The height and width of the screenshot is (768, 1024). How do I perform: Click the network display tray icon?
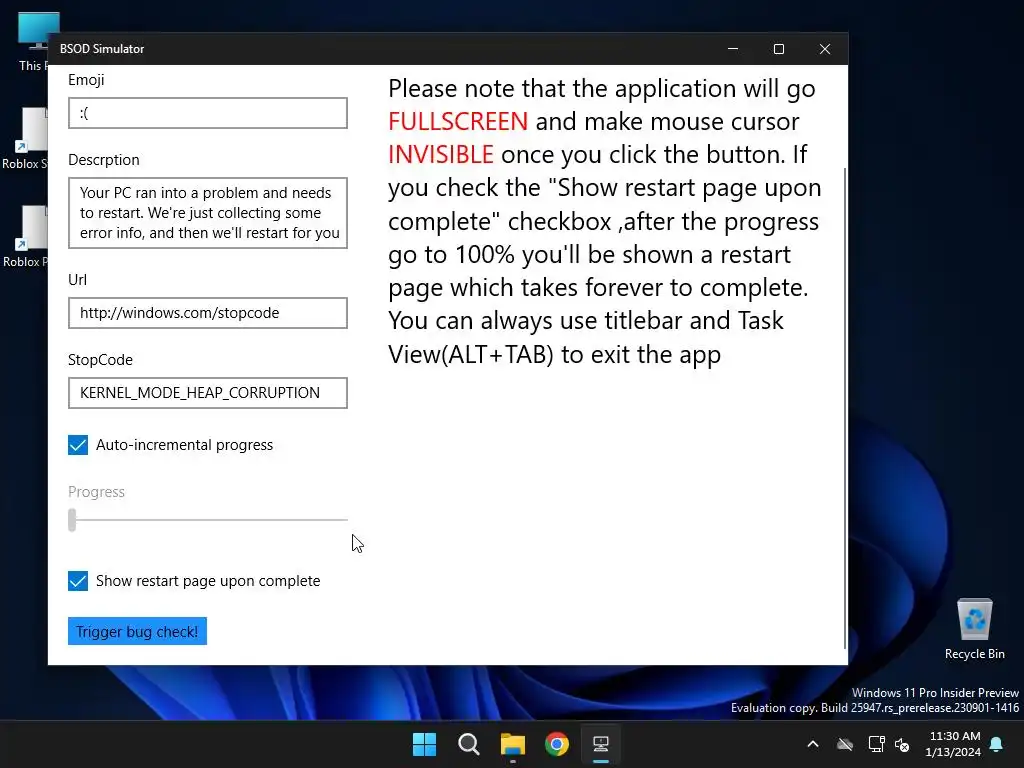pos(876,744)
